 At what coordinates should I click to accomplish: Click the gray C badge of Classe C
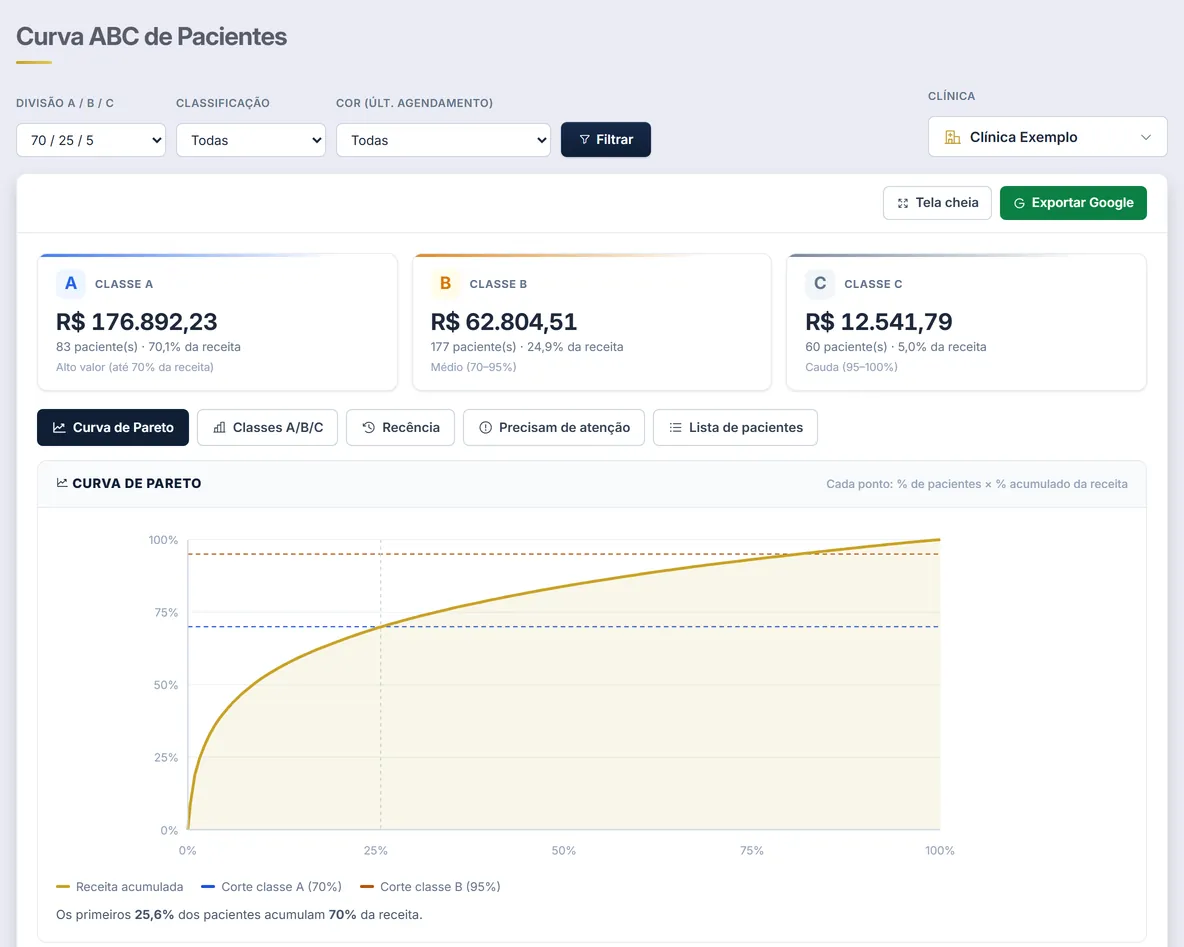point(819,283)
